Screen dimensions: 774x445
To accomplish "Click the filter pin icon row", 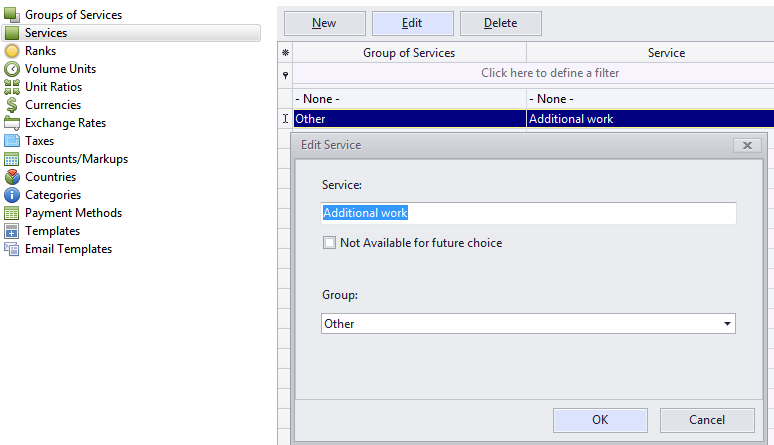I will click(533, 73).
